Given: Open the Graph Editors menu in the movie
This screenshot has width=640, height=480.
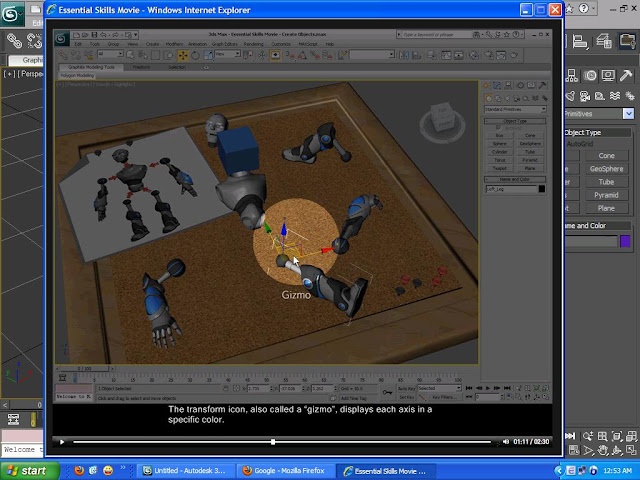Looking at the screenshot, I should (x=224, y=44).
